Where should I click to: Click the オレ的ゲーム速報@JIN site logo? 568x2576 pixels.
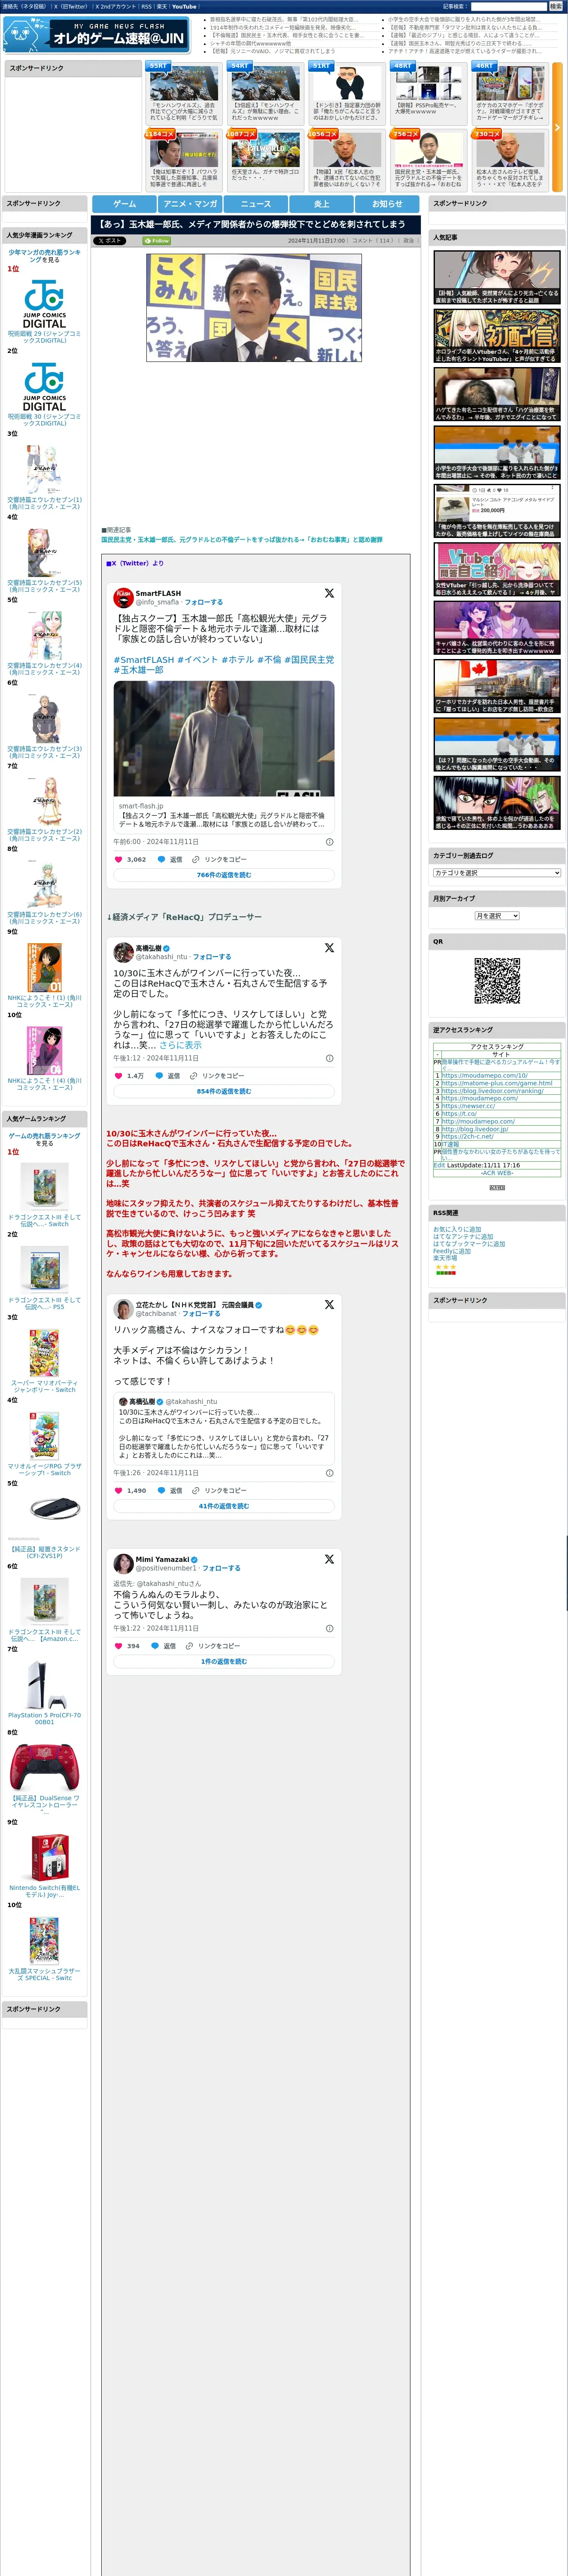coord(96,35)
